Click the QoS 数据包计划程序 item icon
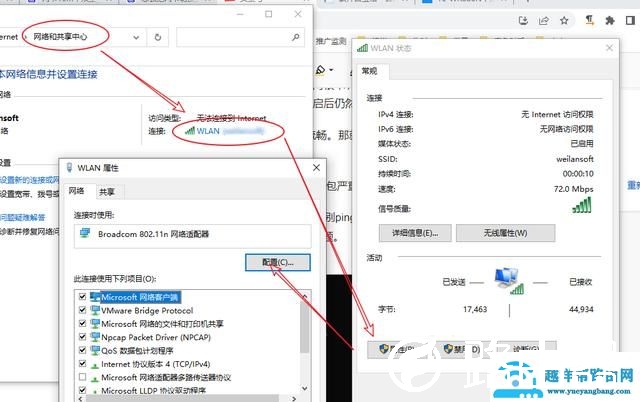Screen dimensions: 640x402 (95, 350)
